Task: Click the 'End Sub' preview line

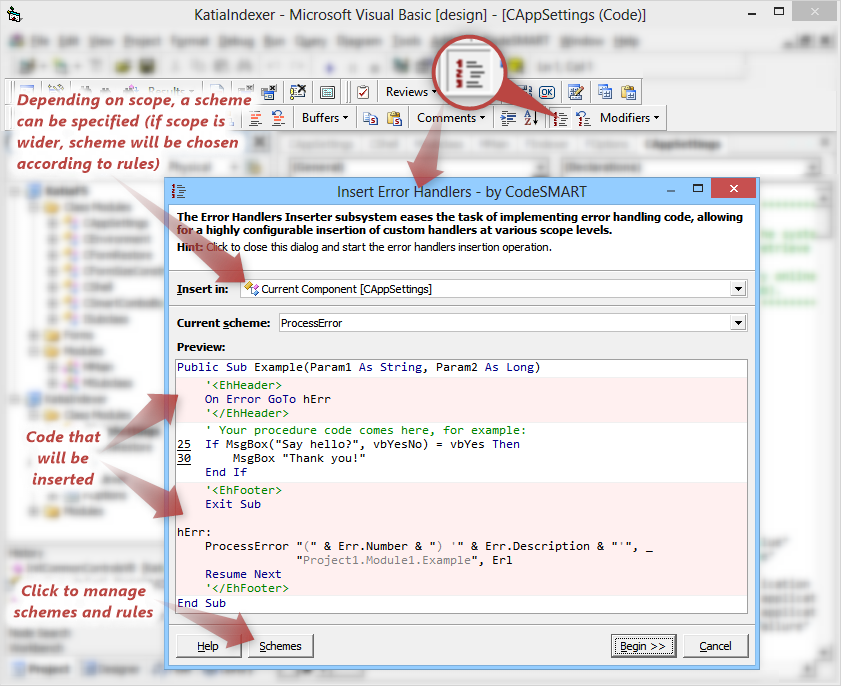Action: click(x=202, y=603)
